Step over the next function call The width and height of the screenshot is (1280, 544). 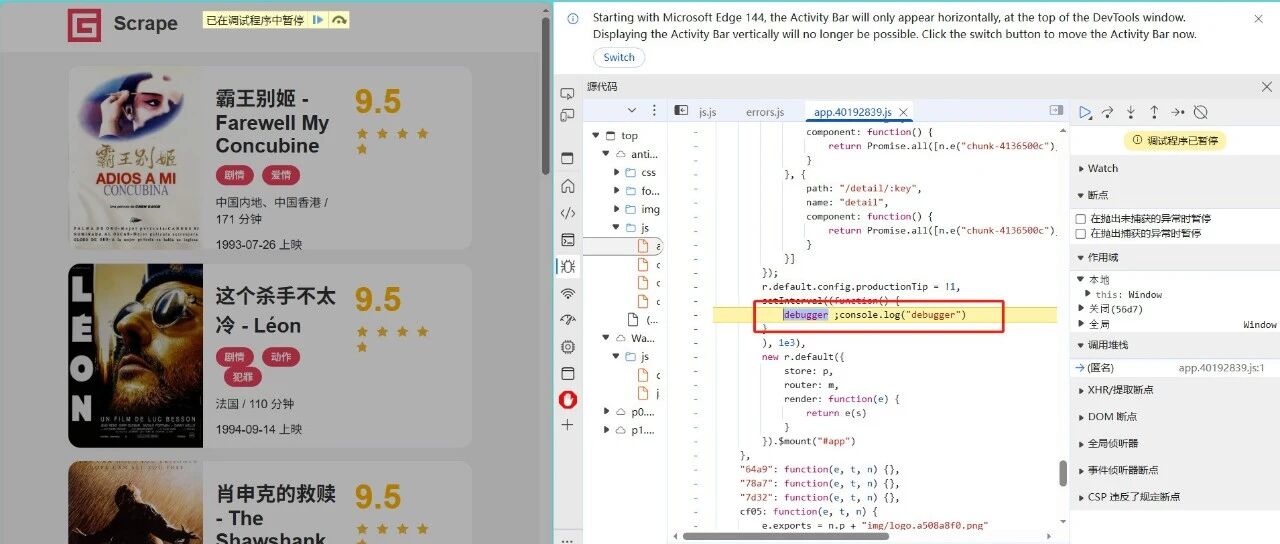coord(1108,112)
